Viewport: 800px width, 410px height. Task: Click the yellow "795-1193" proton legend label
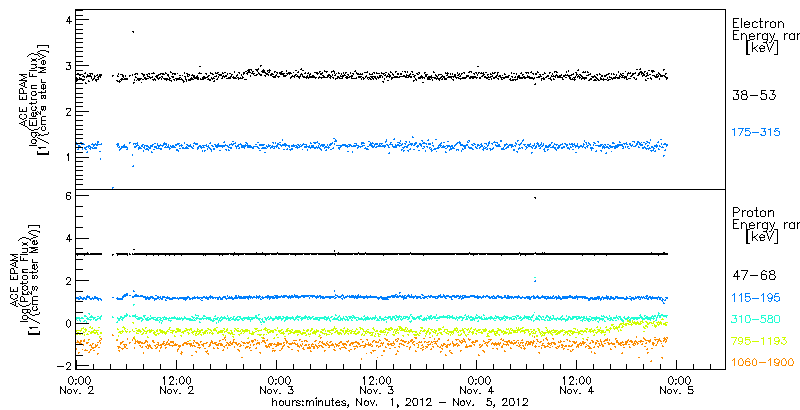tap(760, 341)
